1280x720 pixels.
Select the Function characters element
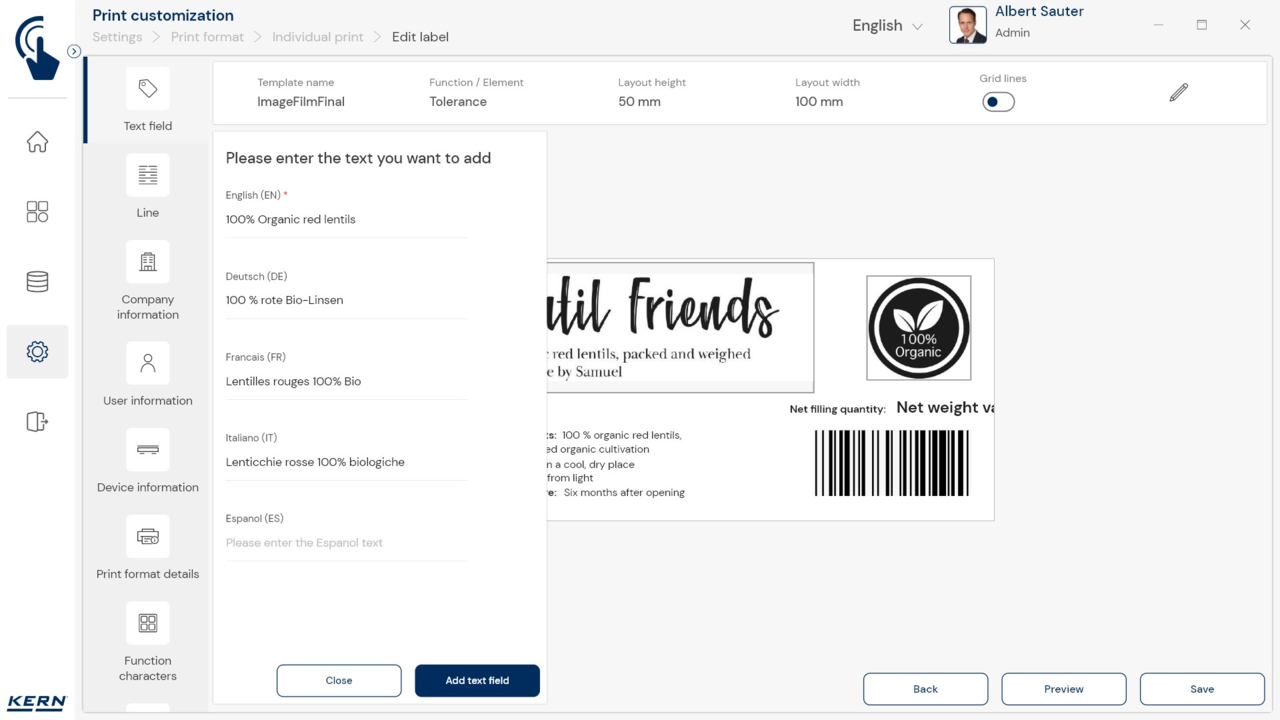[148, 623]
